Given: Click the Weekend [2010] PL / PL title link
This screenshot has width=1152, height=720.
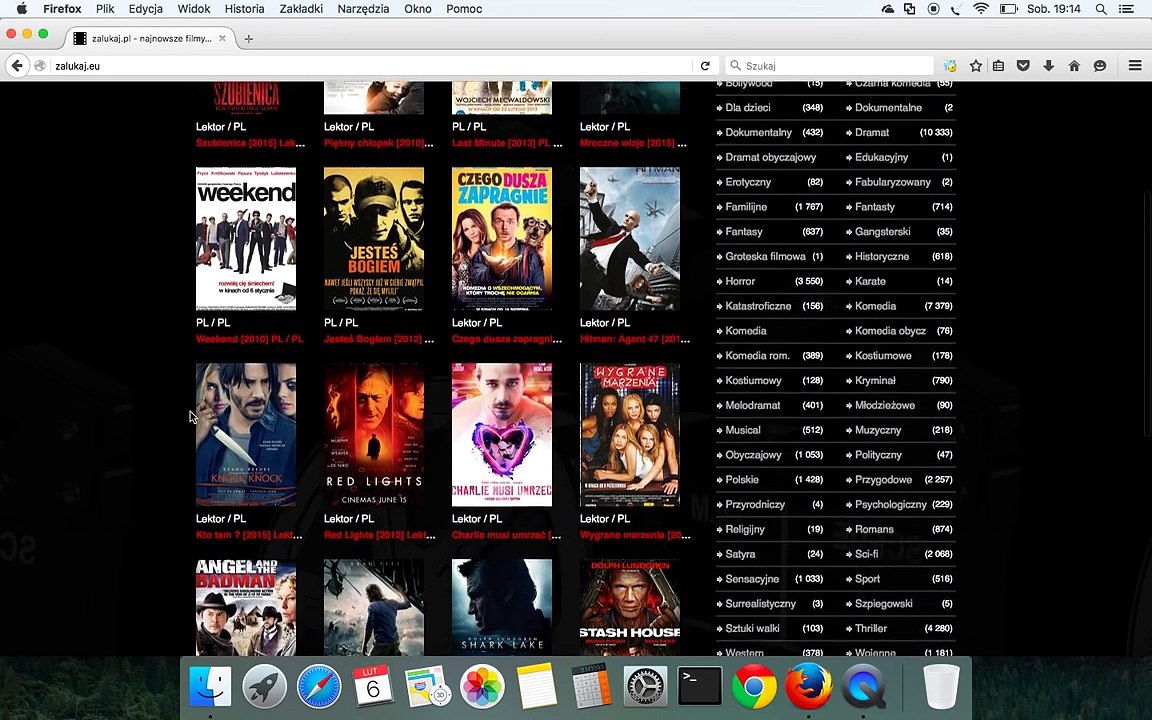Looking at the screenshot, I should pos(250,339).
